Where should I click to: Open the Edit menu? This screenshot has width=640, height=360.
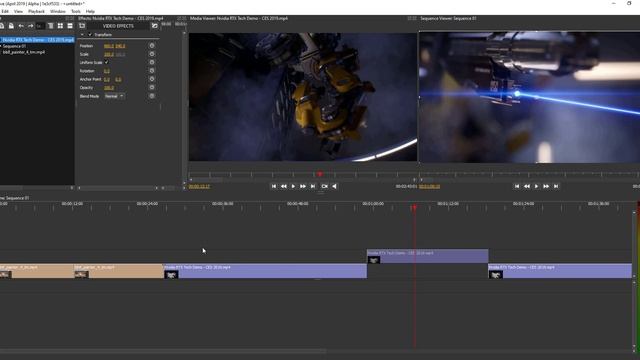click(5, 11)
